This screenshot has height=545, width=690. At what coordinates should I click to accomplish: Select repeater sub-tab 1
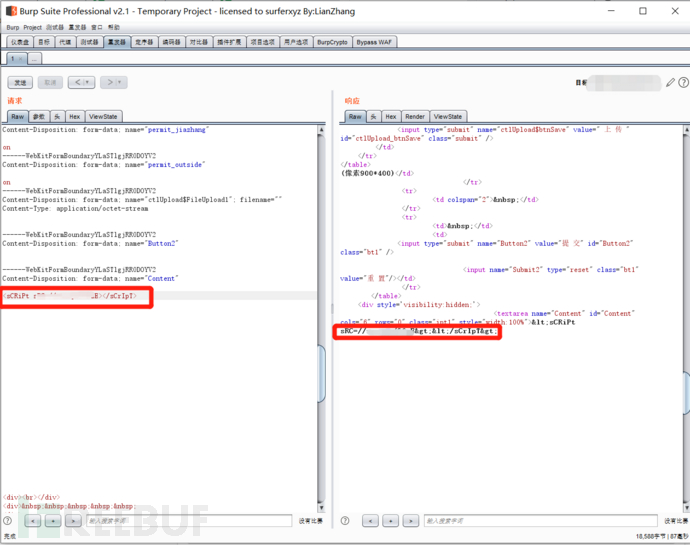[x=13, y=59]
